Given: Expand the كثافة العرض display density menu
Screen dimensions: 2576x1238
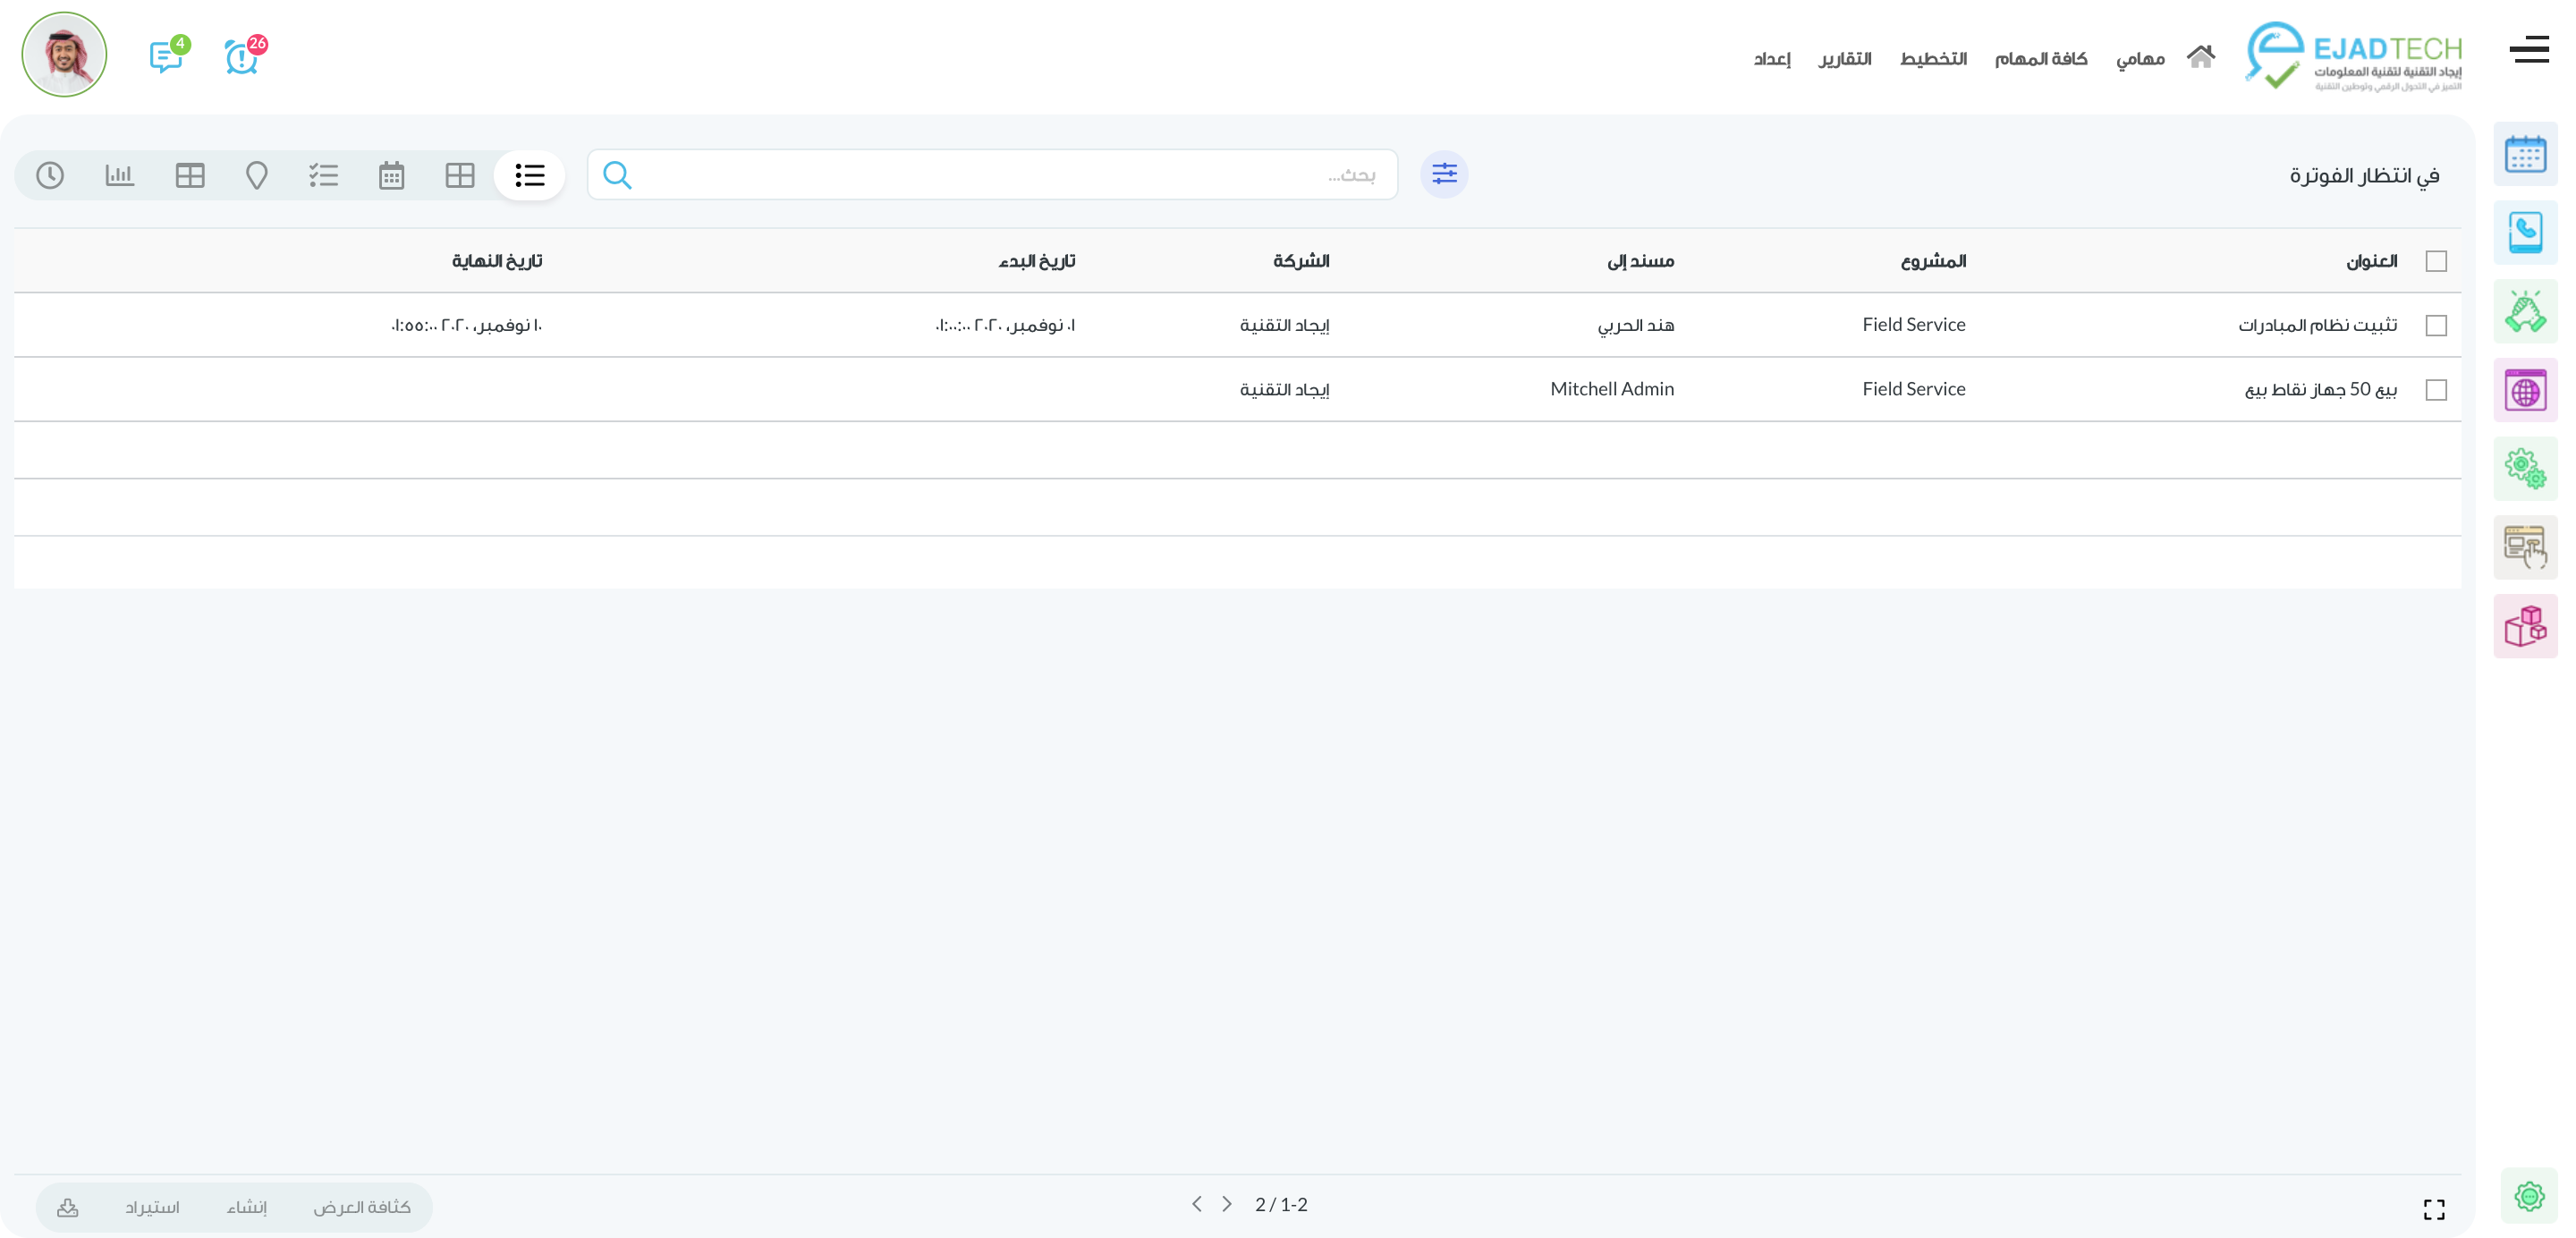Looking at the screenshot, I should pyautogui.click(x=362, y=1207).
